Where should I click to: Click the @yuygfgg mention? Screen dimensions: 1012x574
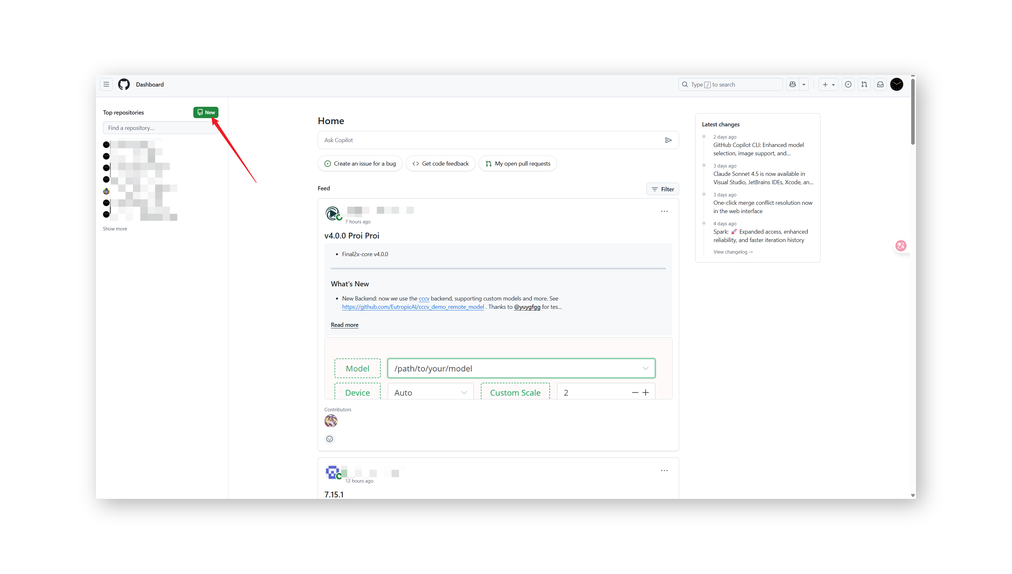pos(527,307)
